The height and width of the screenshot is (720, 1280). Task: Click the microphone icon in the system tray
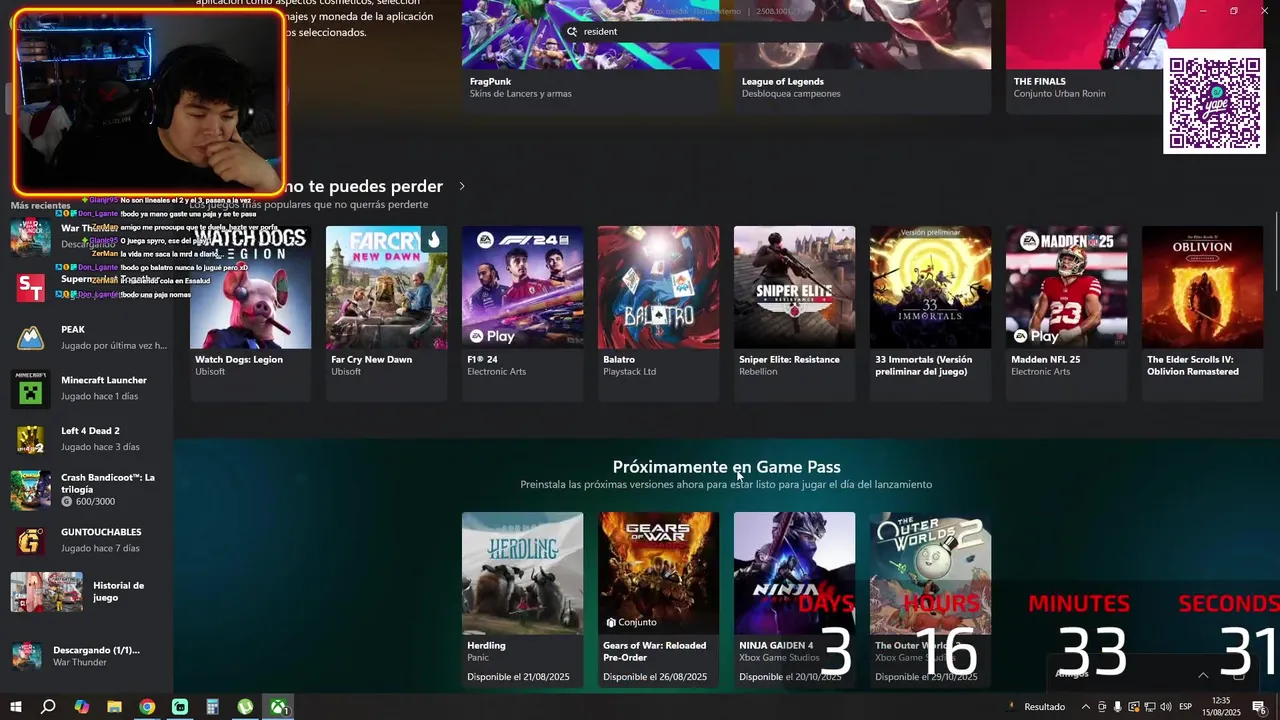[1117, 707]
